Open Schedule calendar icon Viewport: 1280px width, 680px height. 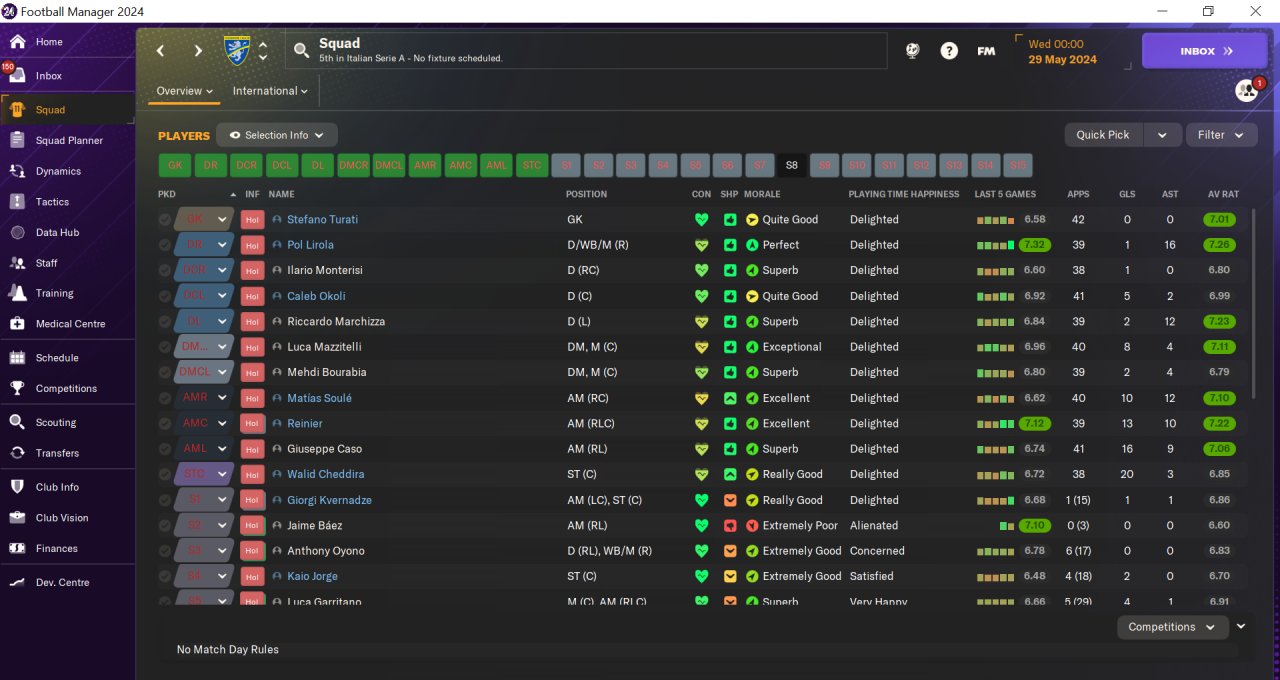[17, 358]
